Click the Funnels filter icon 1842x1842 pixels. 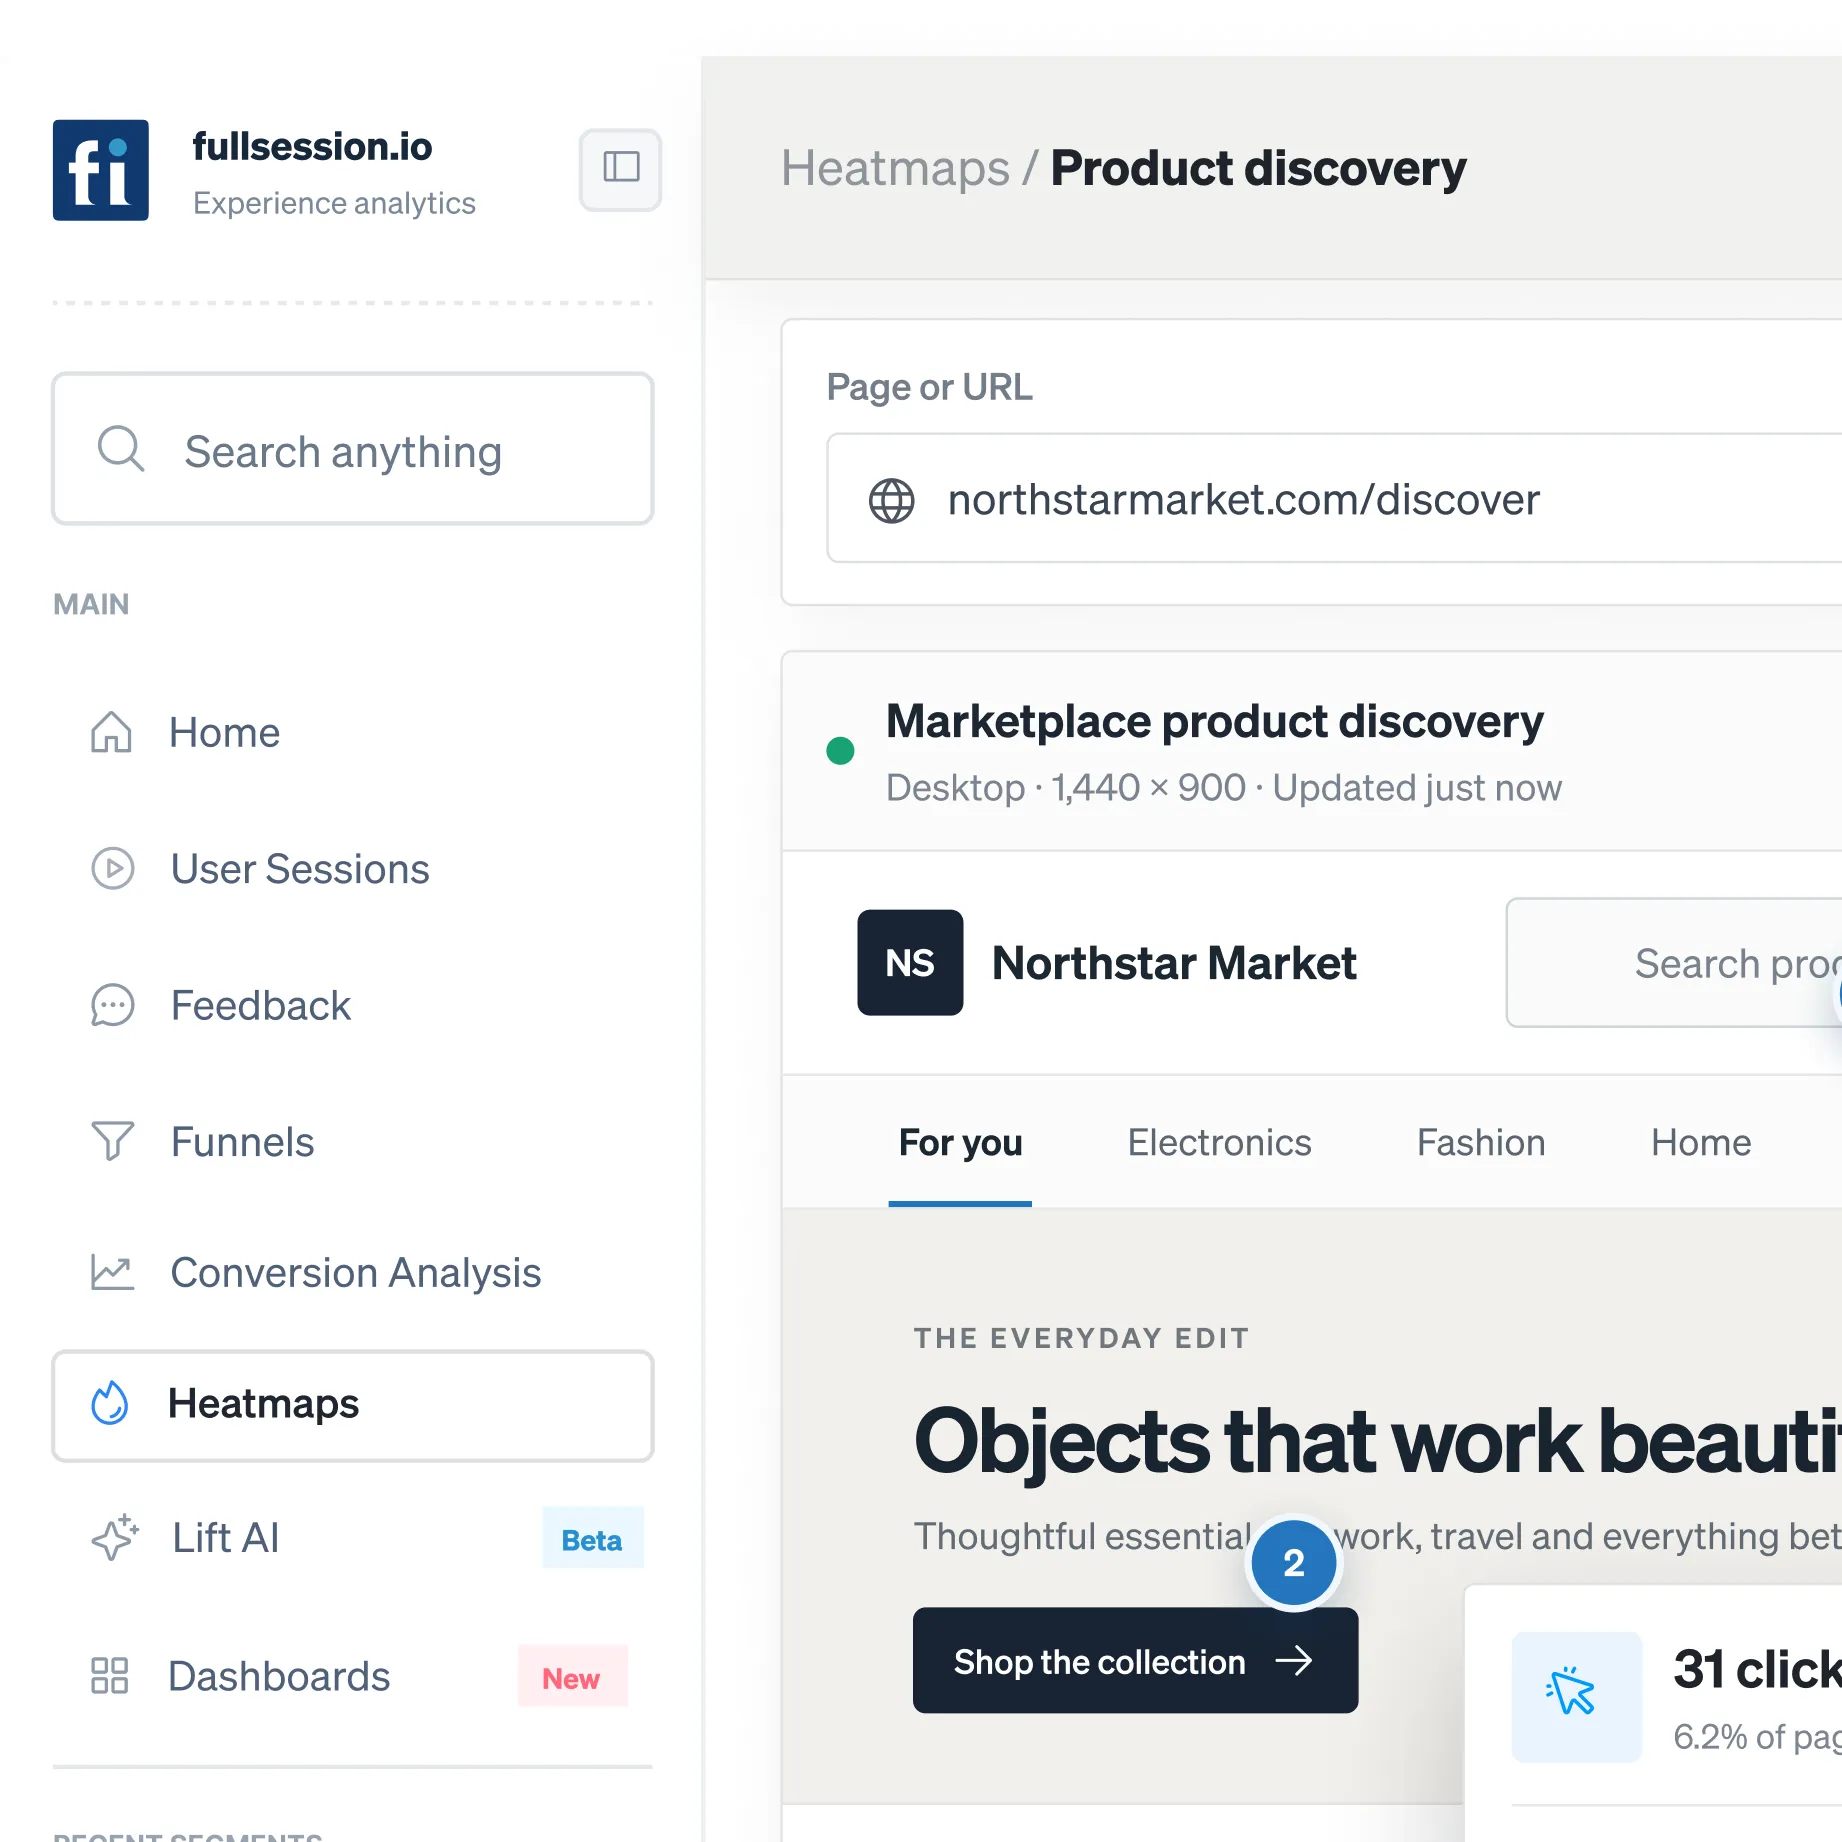pos(112,1141)
